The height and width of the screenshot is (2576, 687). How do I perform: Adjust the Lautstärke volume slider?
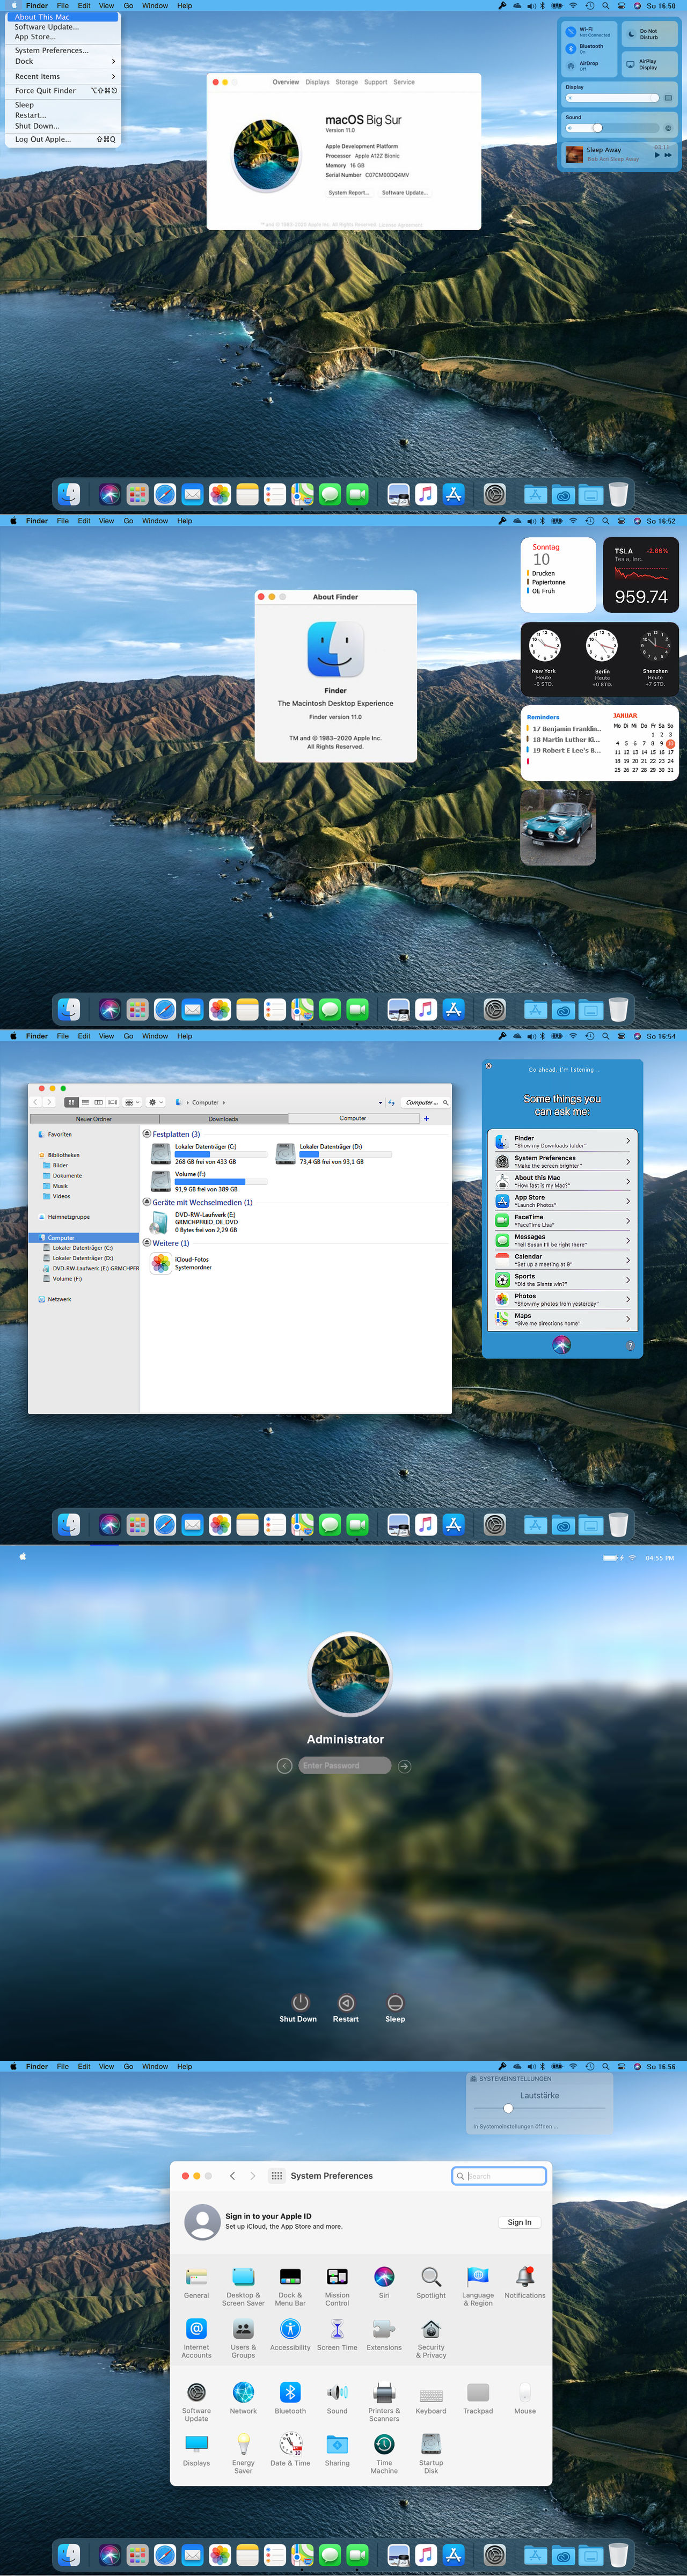[x=539, y=2108]
